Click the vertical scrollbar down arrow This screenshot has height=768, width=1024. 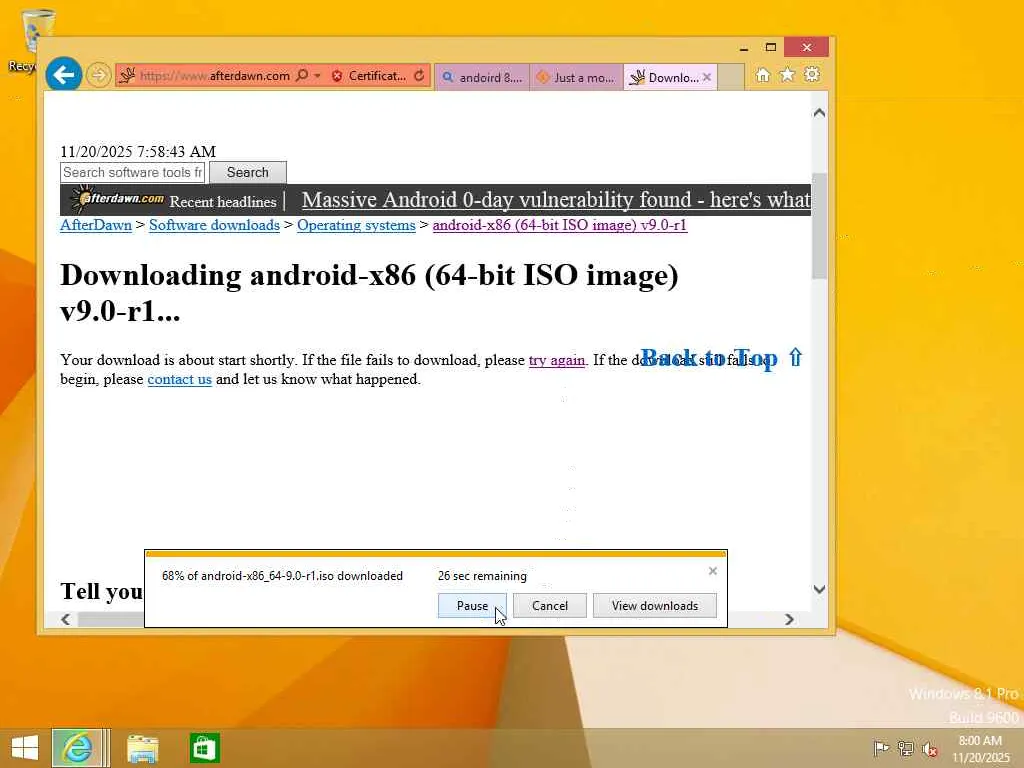[819, 589]
